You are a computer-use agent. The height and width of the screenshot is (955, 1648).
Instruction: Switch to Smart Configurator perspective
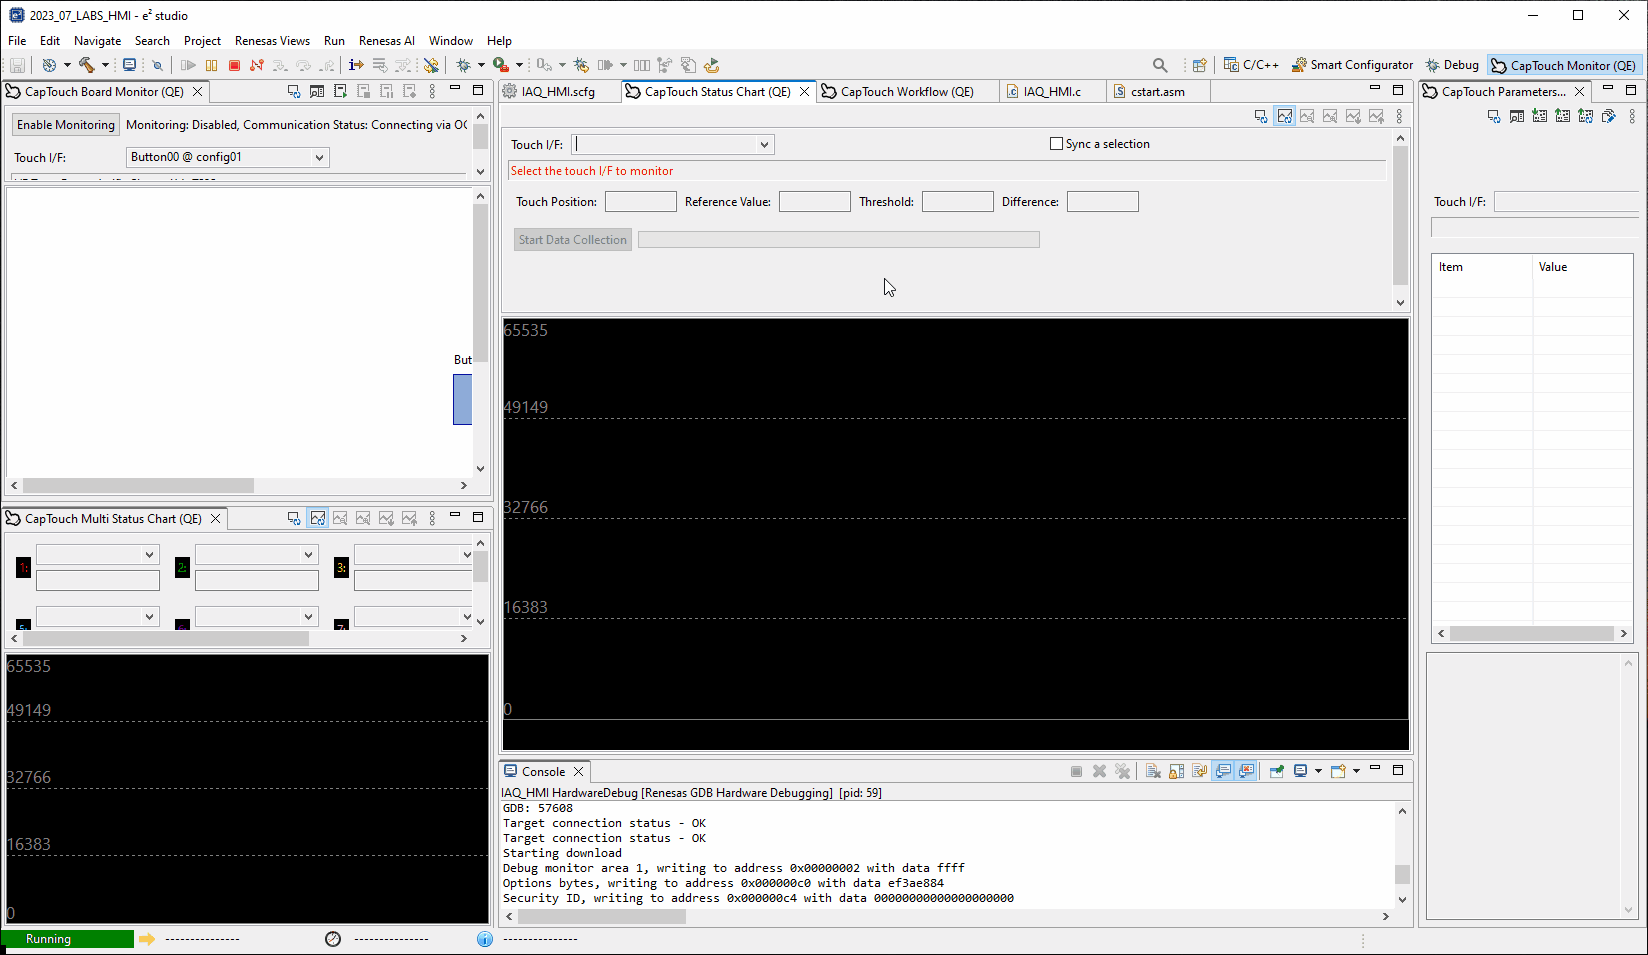pos(1352,65)
